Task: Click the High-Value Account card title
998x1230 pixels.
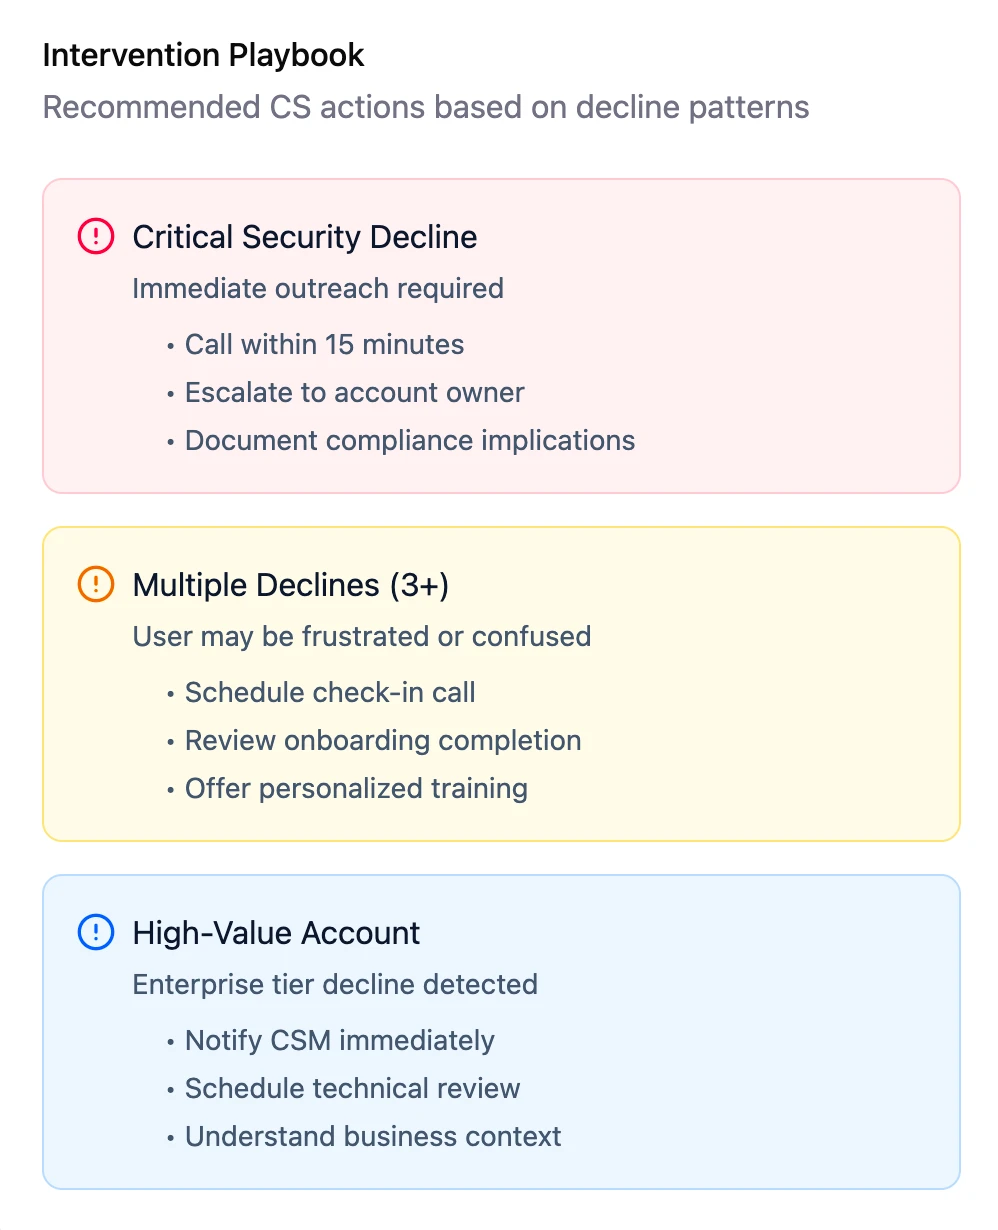Action: coord(277,933)
